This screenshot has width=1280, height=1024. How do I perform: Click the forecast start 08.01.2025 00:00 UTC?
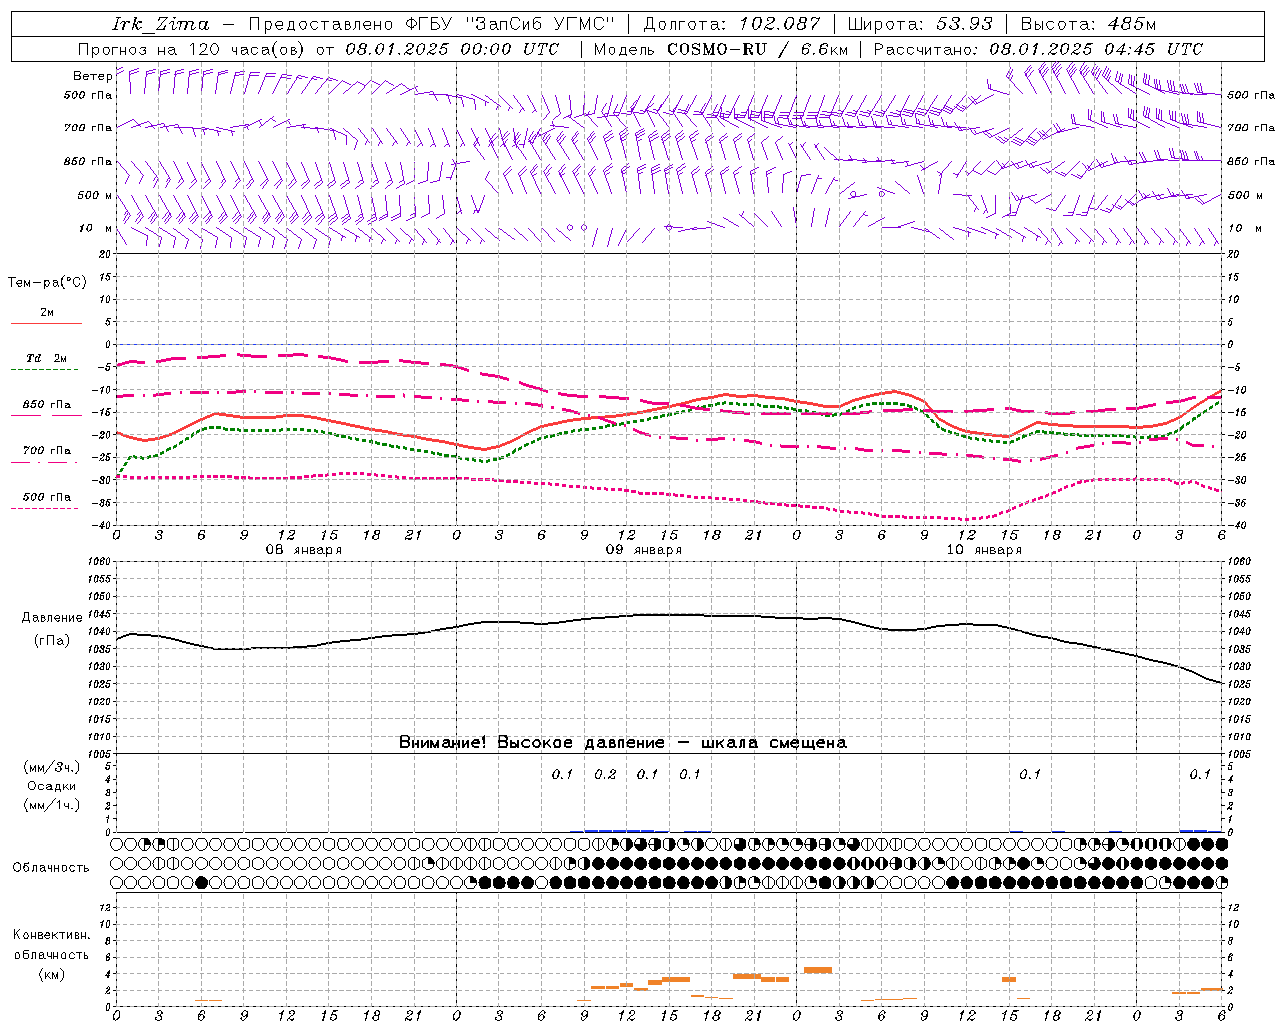[x=452, y=49]
